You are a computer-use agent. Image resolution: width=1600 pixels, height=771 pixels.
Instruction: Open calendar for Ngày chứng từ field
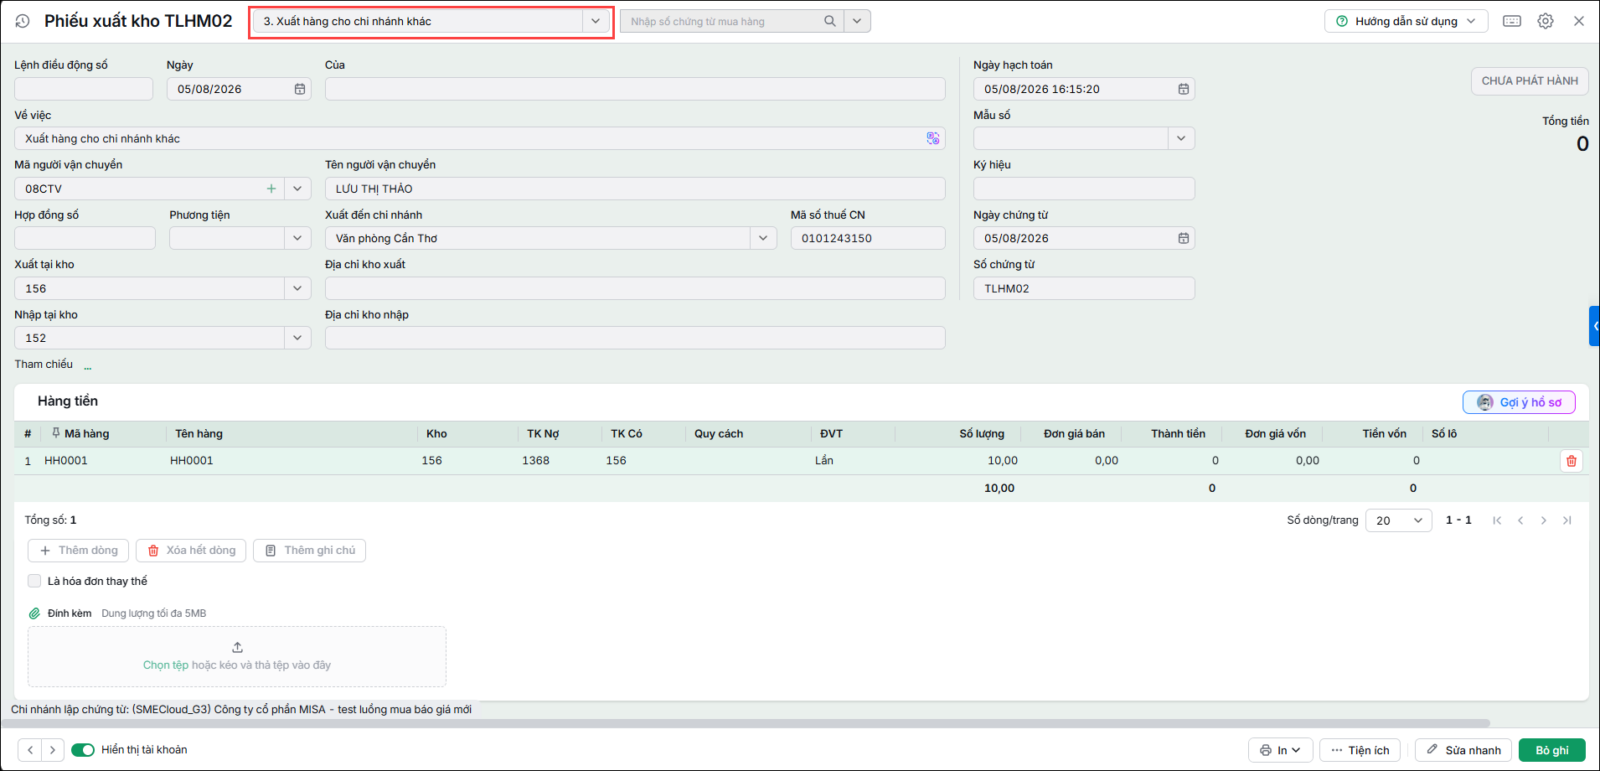point(1184,238)
